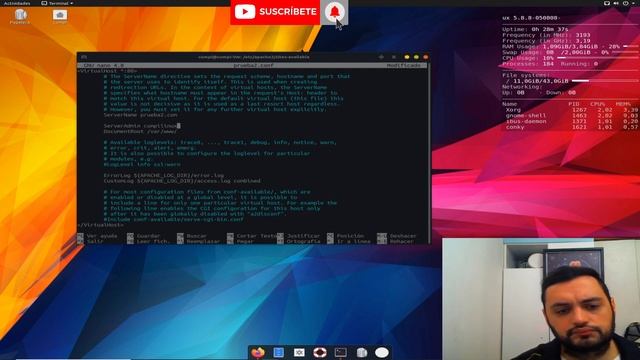Click the ErrorLog line in nano
Screen dimensions: 640x360
164,176
